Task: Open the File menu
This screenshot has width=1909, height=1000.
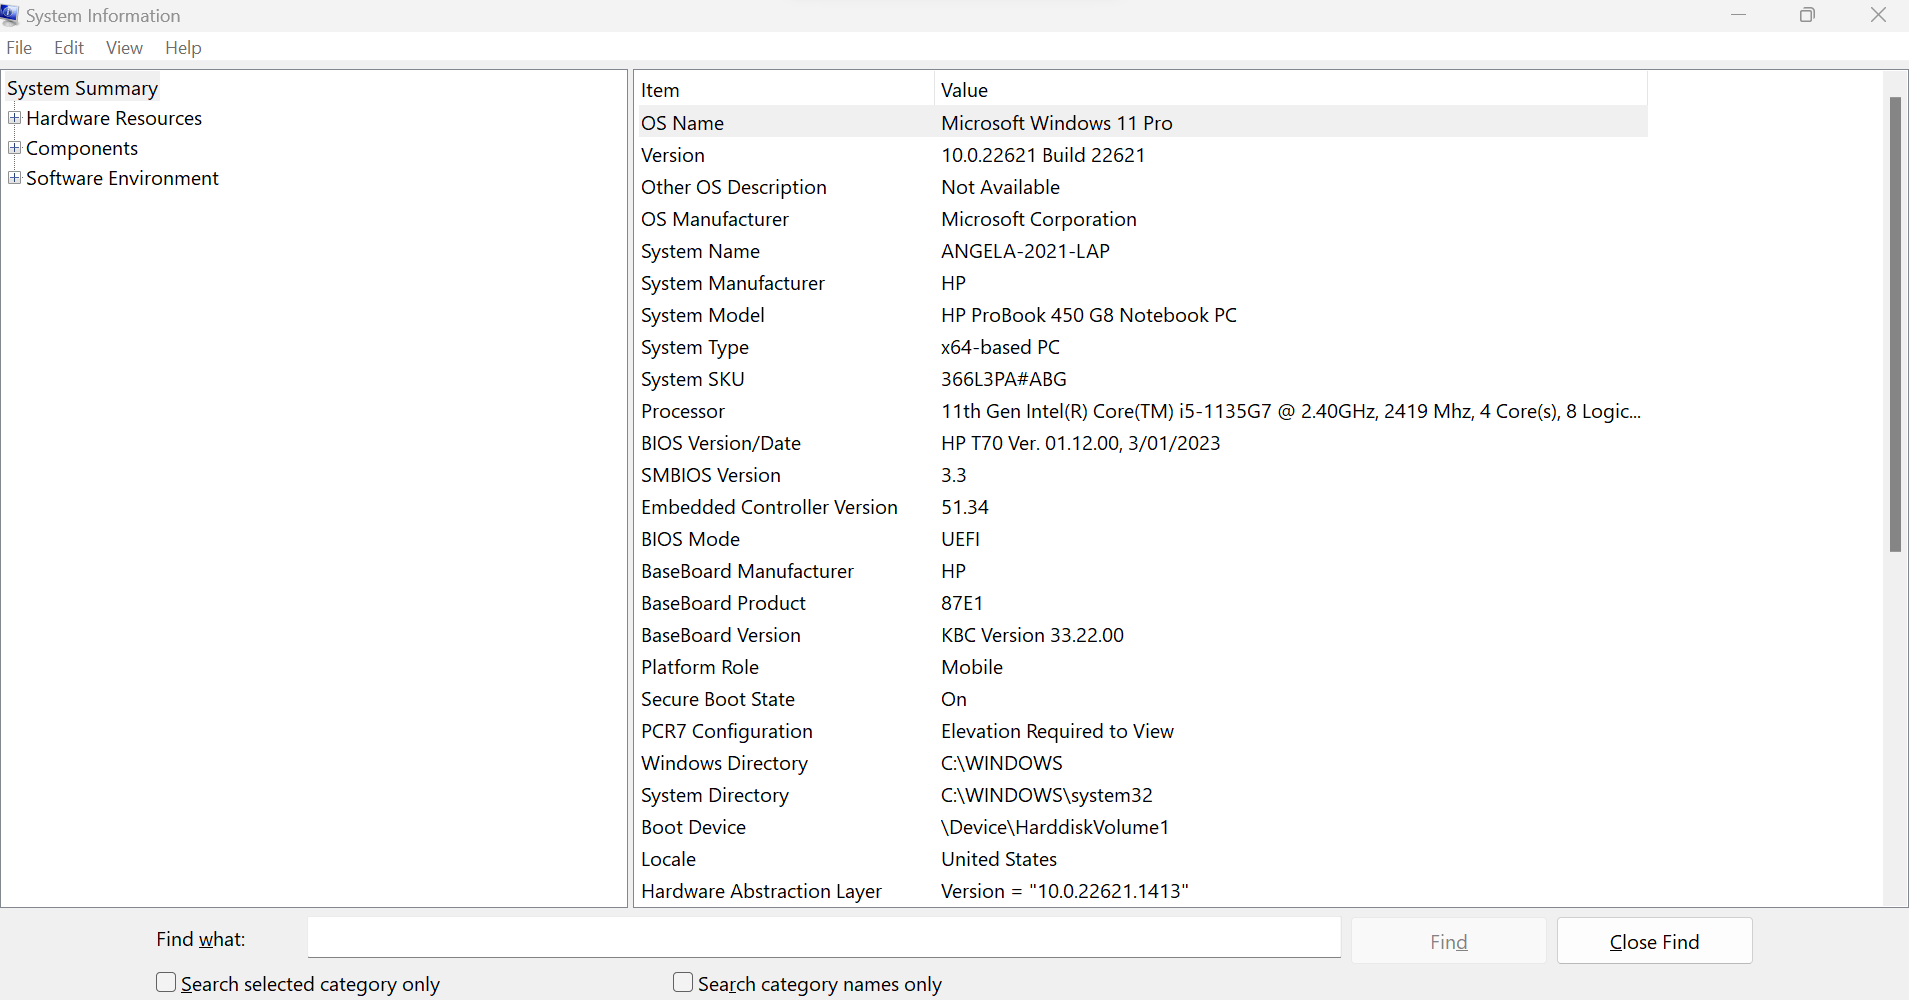Action: point(19,48)
